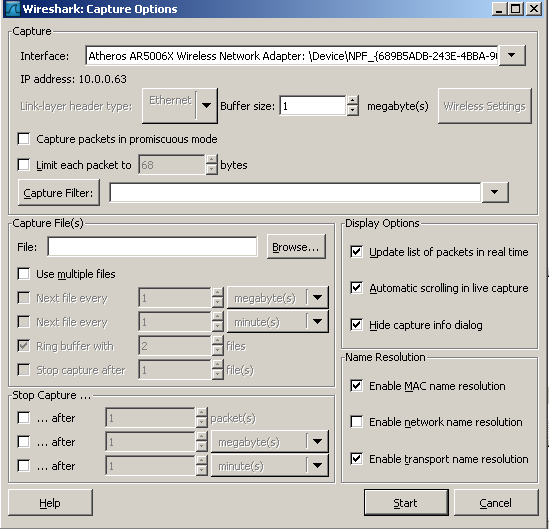549x529 pixels.
Task: Uncheck Update list of packets in real time
Action: [x=356, y=252]
